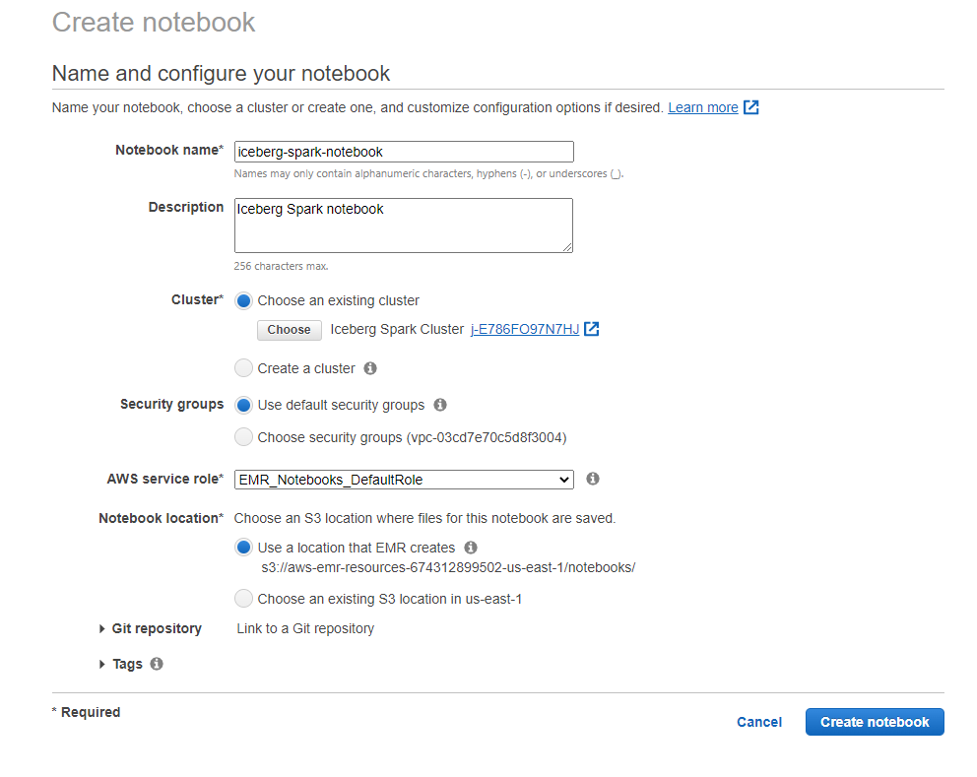Click the info icon next to Tags
977x777 pixels.
pyautogui.click(x=157, y=663)
